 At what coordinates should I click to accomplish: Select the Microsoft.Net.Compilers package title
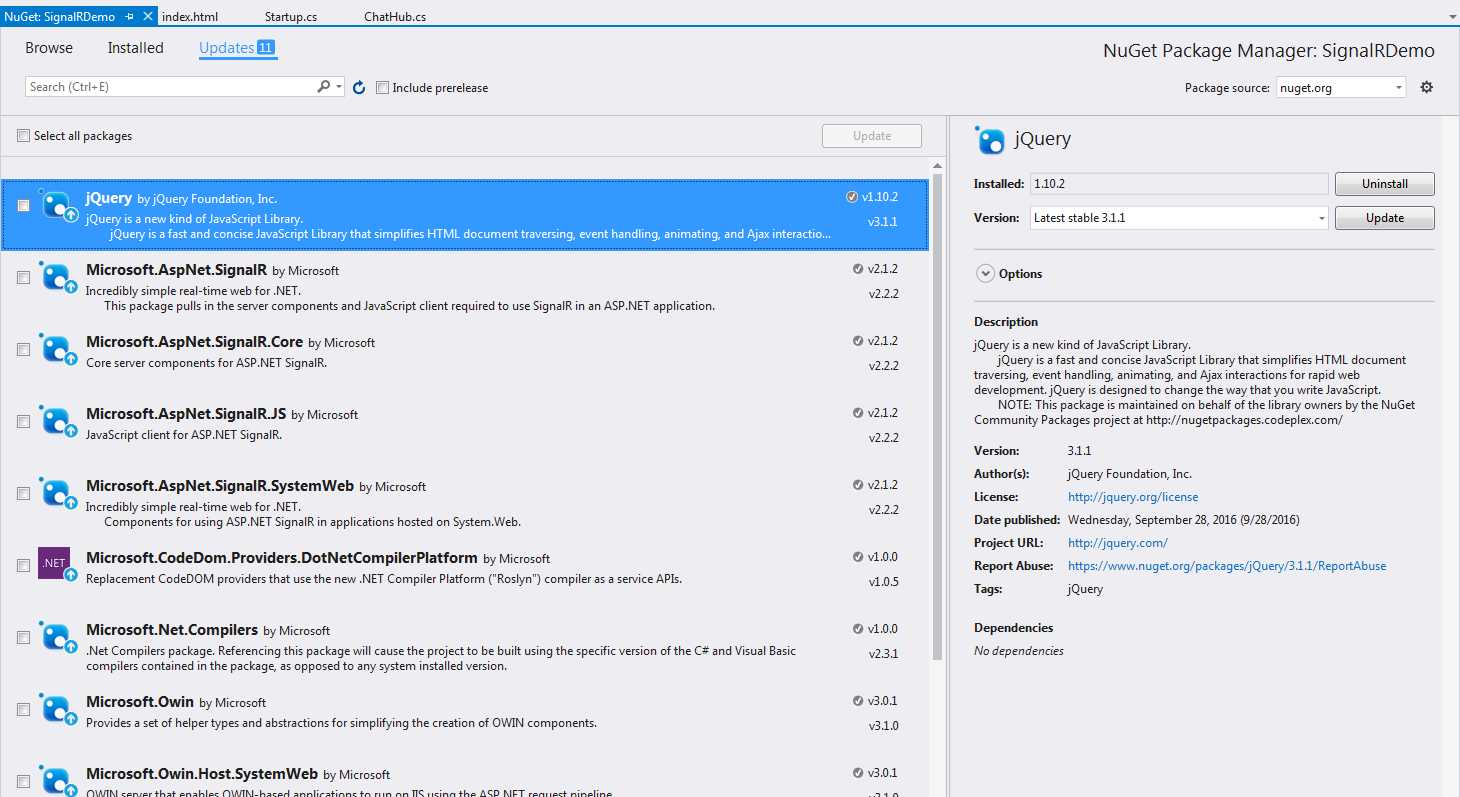click(x=172, y=630)
